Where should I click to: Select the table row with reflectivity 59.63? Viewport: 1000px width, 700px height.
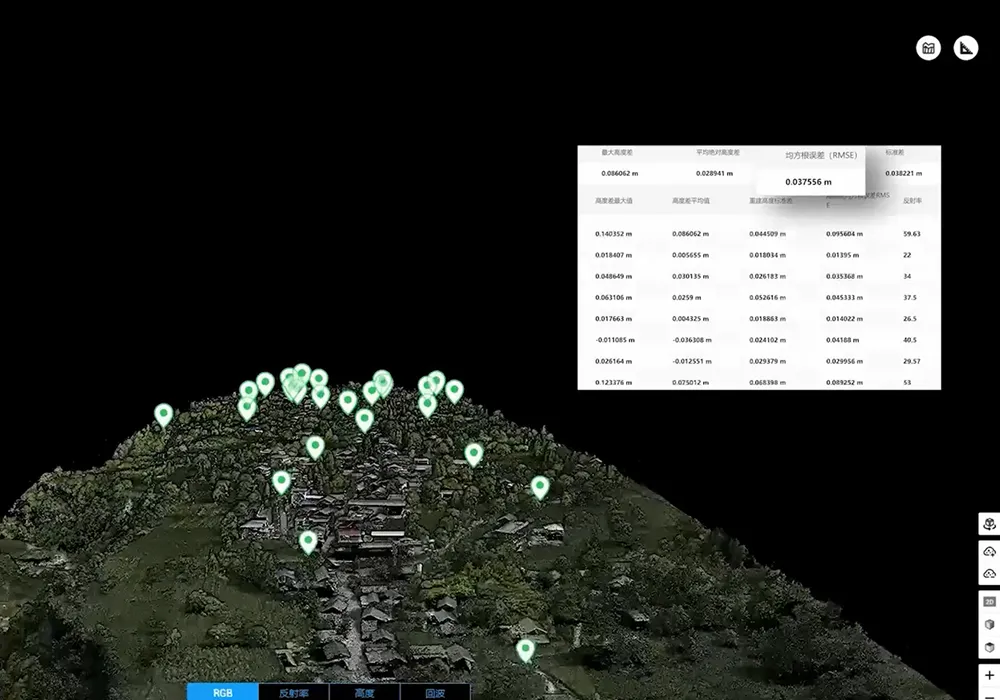pyautogui.click(x=758, y=234)
